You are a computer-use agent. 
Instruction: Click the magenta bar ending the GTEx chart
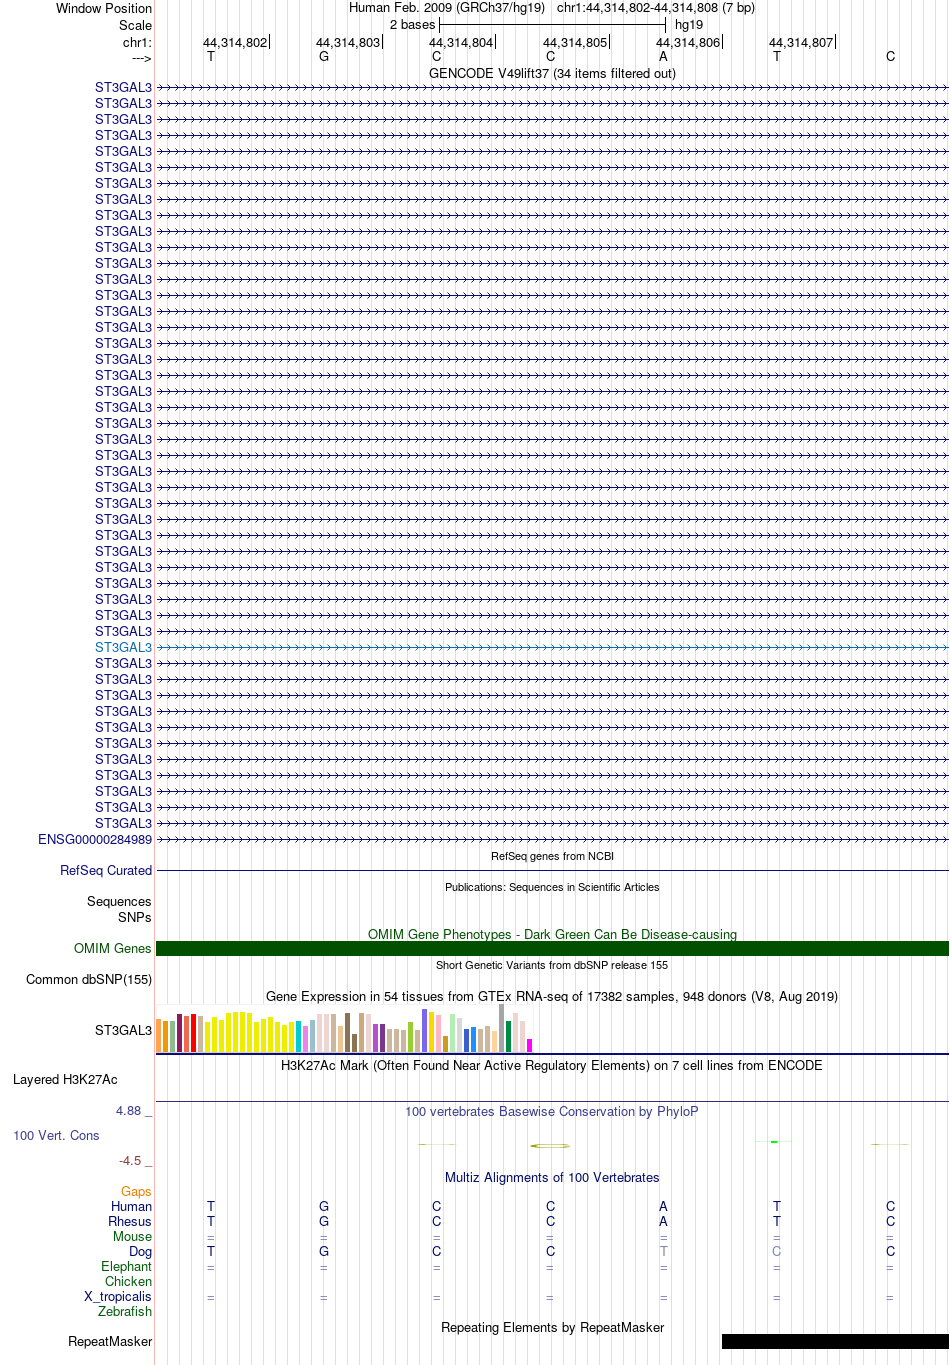[x=529, y=1045]
